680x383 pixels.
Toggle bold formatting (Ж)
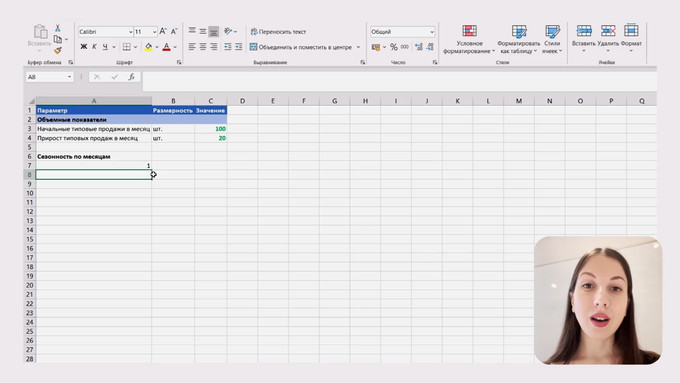coord(84,47)
